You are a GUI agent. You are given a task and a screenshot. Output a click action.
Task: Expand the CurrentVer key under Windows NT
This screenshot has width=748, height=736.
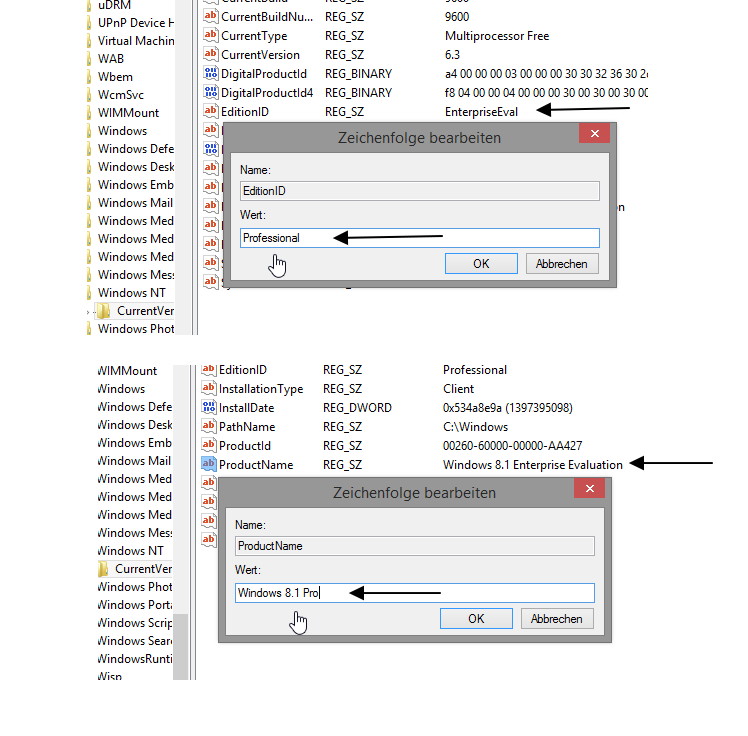[88, 312]
